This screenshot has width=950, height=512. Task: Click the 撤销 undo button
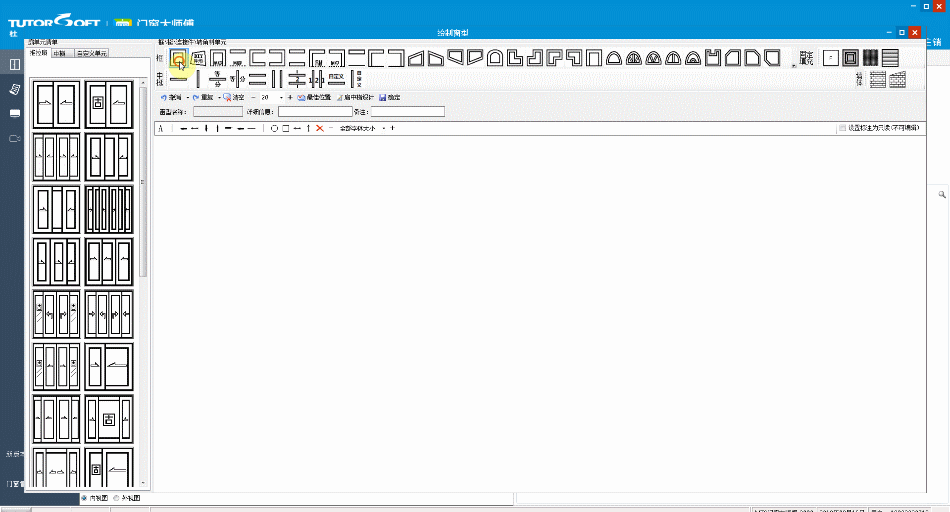point(171,98)
